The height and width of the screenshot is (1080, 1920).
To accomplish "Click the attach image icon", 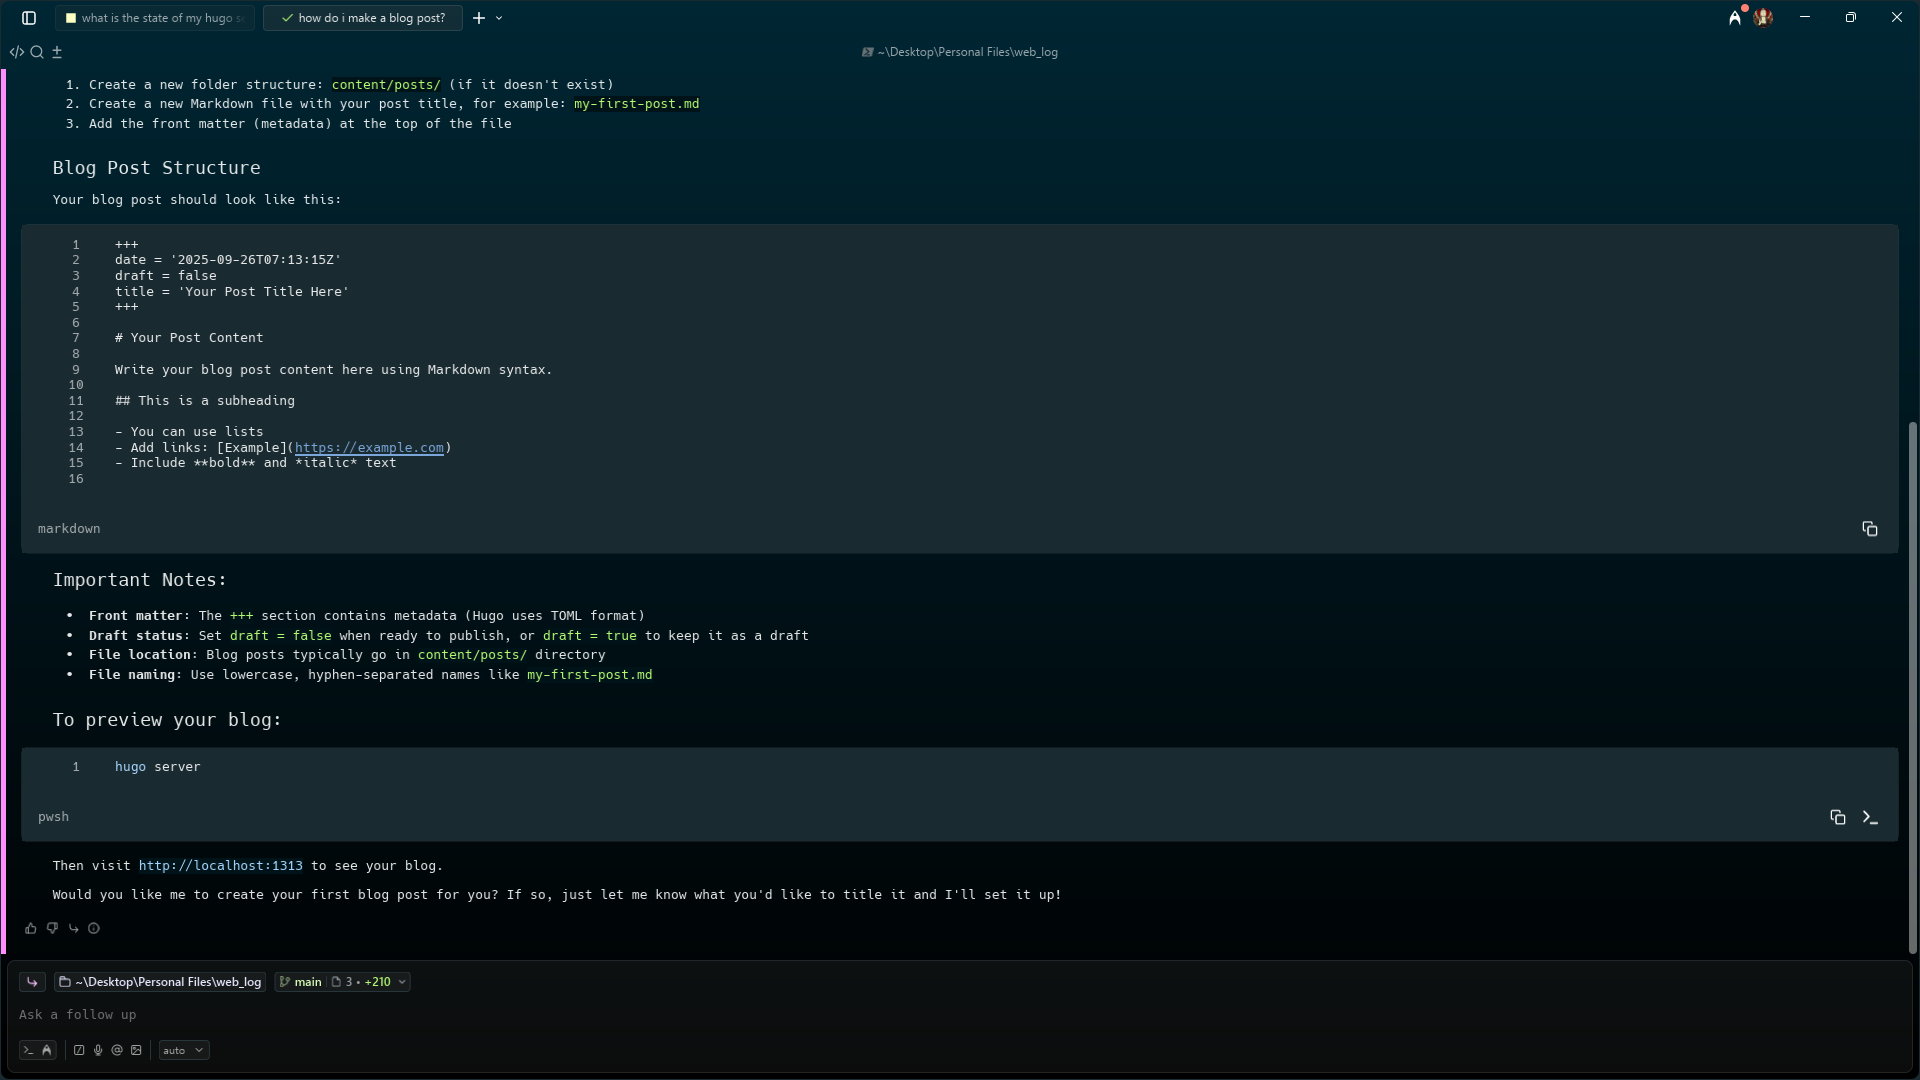I will [137, 1050].
